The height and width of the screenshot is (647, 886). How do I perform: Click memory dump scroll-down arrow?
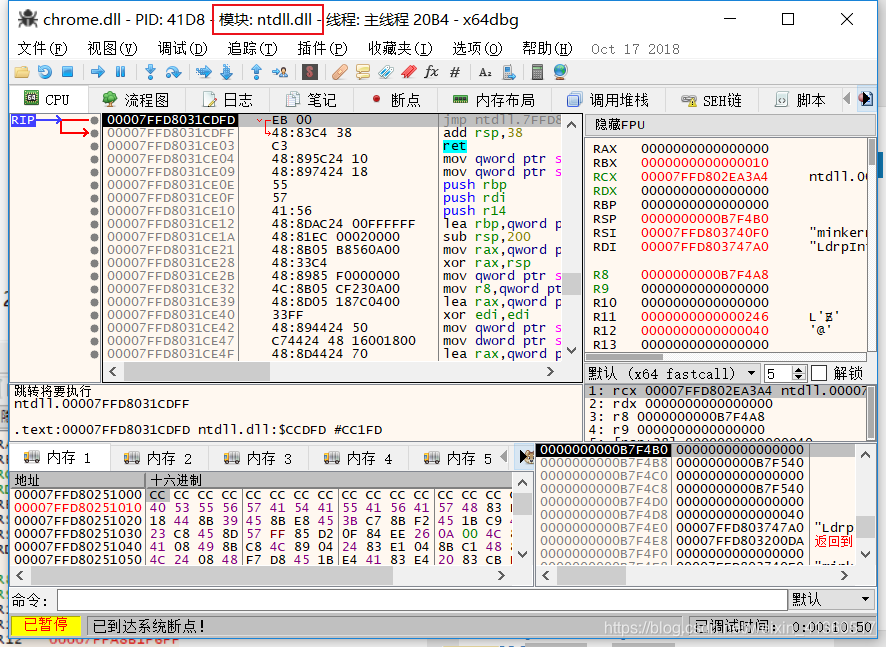523,554
